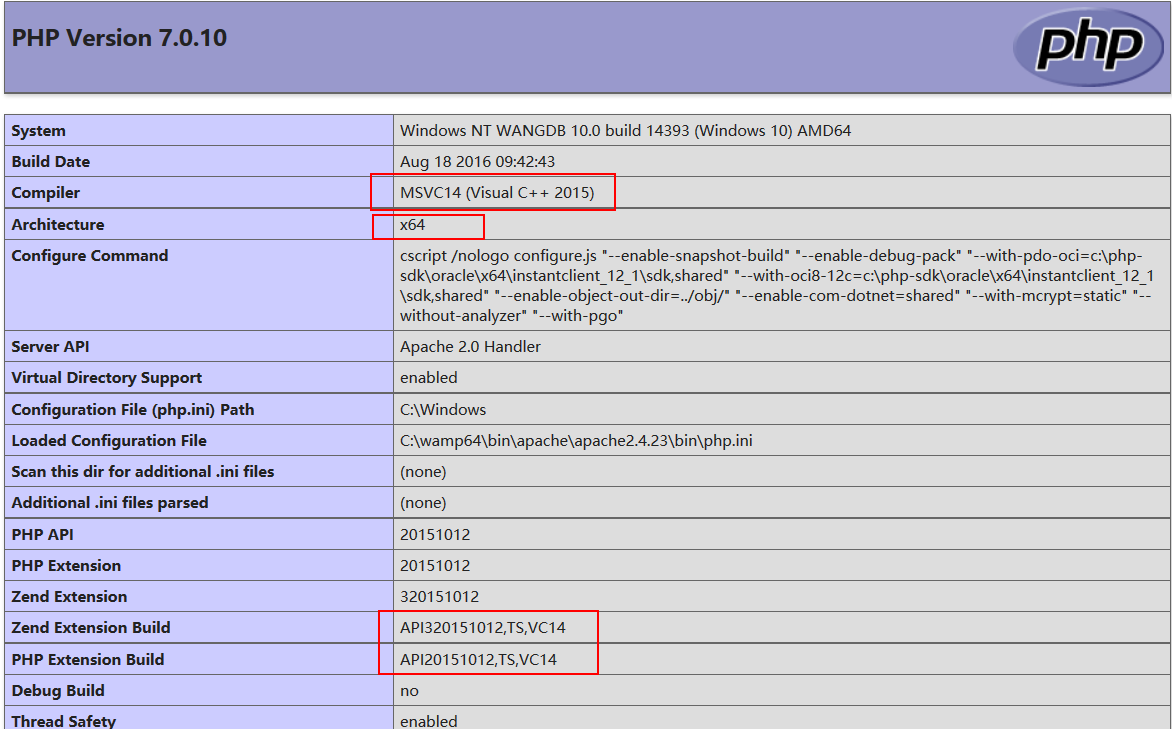Viewport: 1172px width, 729px height.
Task: Select '(none)' value in Scan this dir row
Action: [x=423, y=472]
